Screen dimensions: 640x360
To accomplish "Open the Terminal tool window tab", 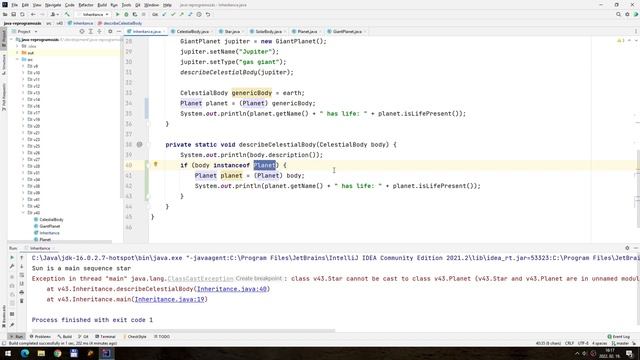I will point(105,337).
